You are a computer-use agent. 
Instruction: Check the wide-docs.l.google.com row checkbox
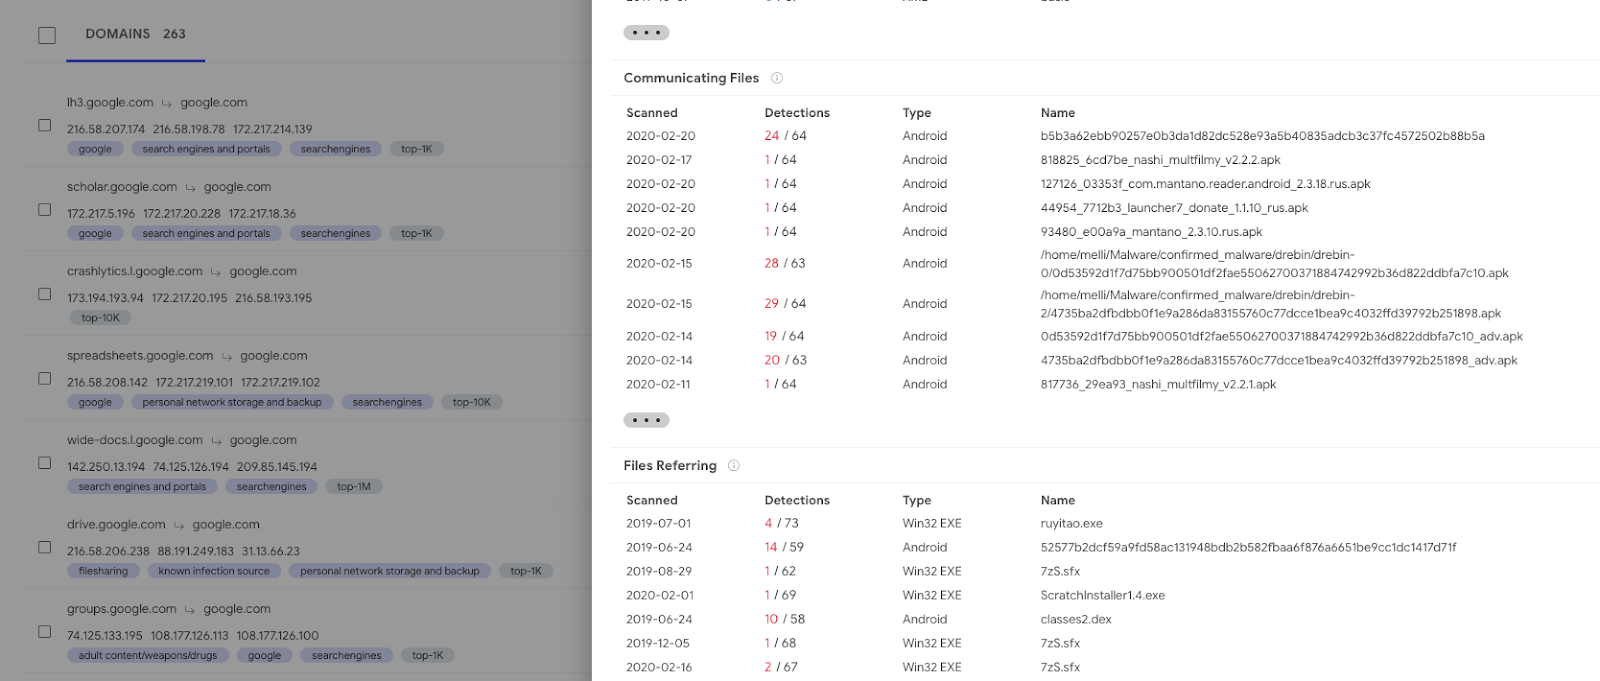pos(44,463)
